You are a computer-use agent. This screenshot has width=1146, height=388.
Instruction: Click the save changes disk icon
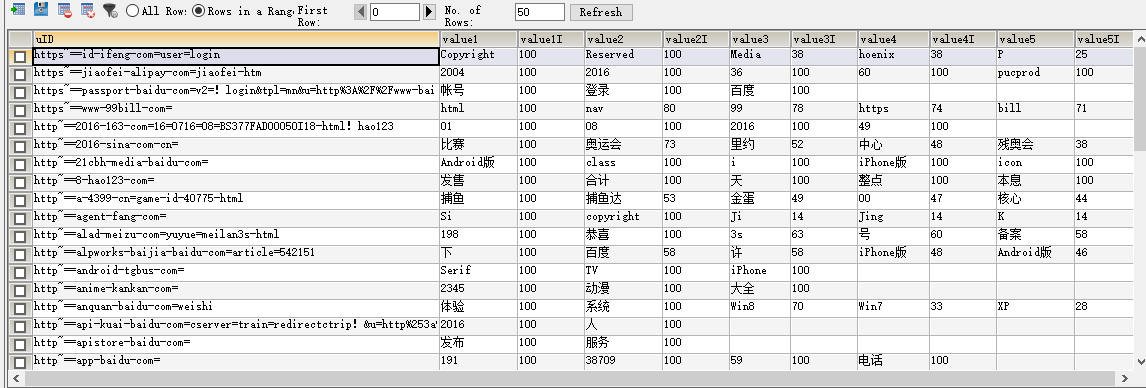pyautogui.click(x=42, y=10)
